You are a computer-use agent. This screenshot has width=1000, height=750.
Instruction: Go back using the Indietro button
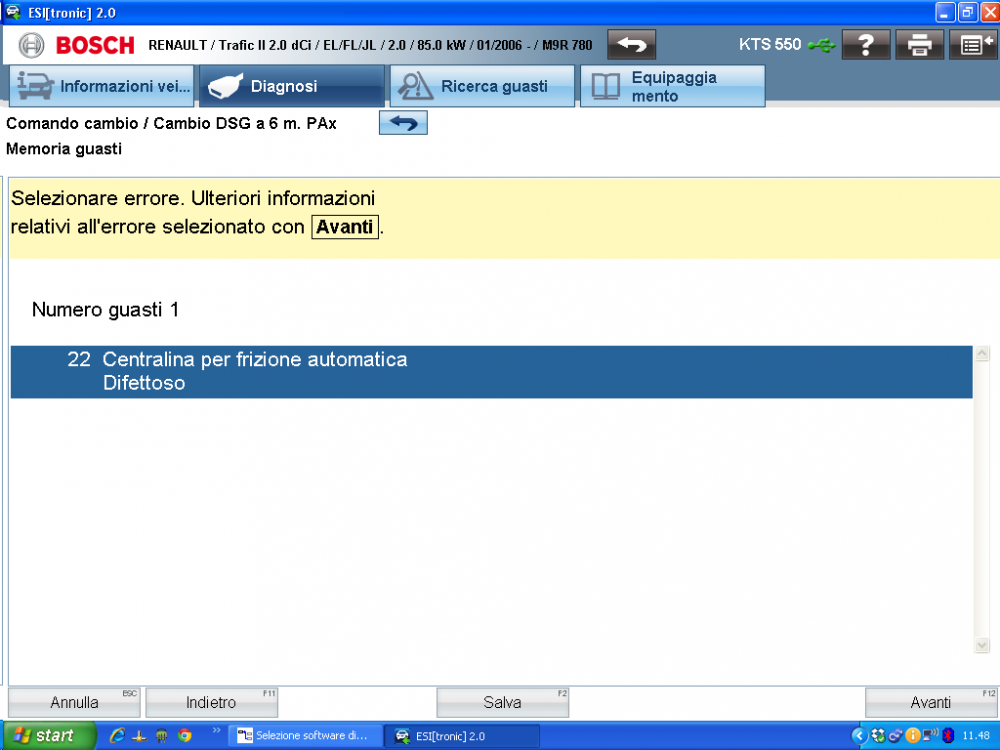(211, 702)
